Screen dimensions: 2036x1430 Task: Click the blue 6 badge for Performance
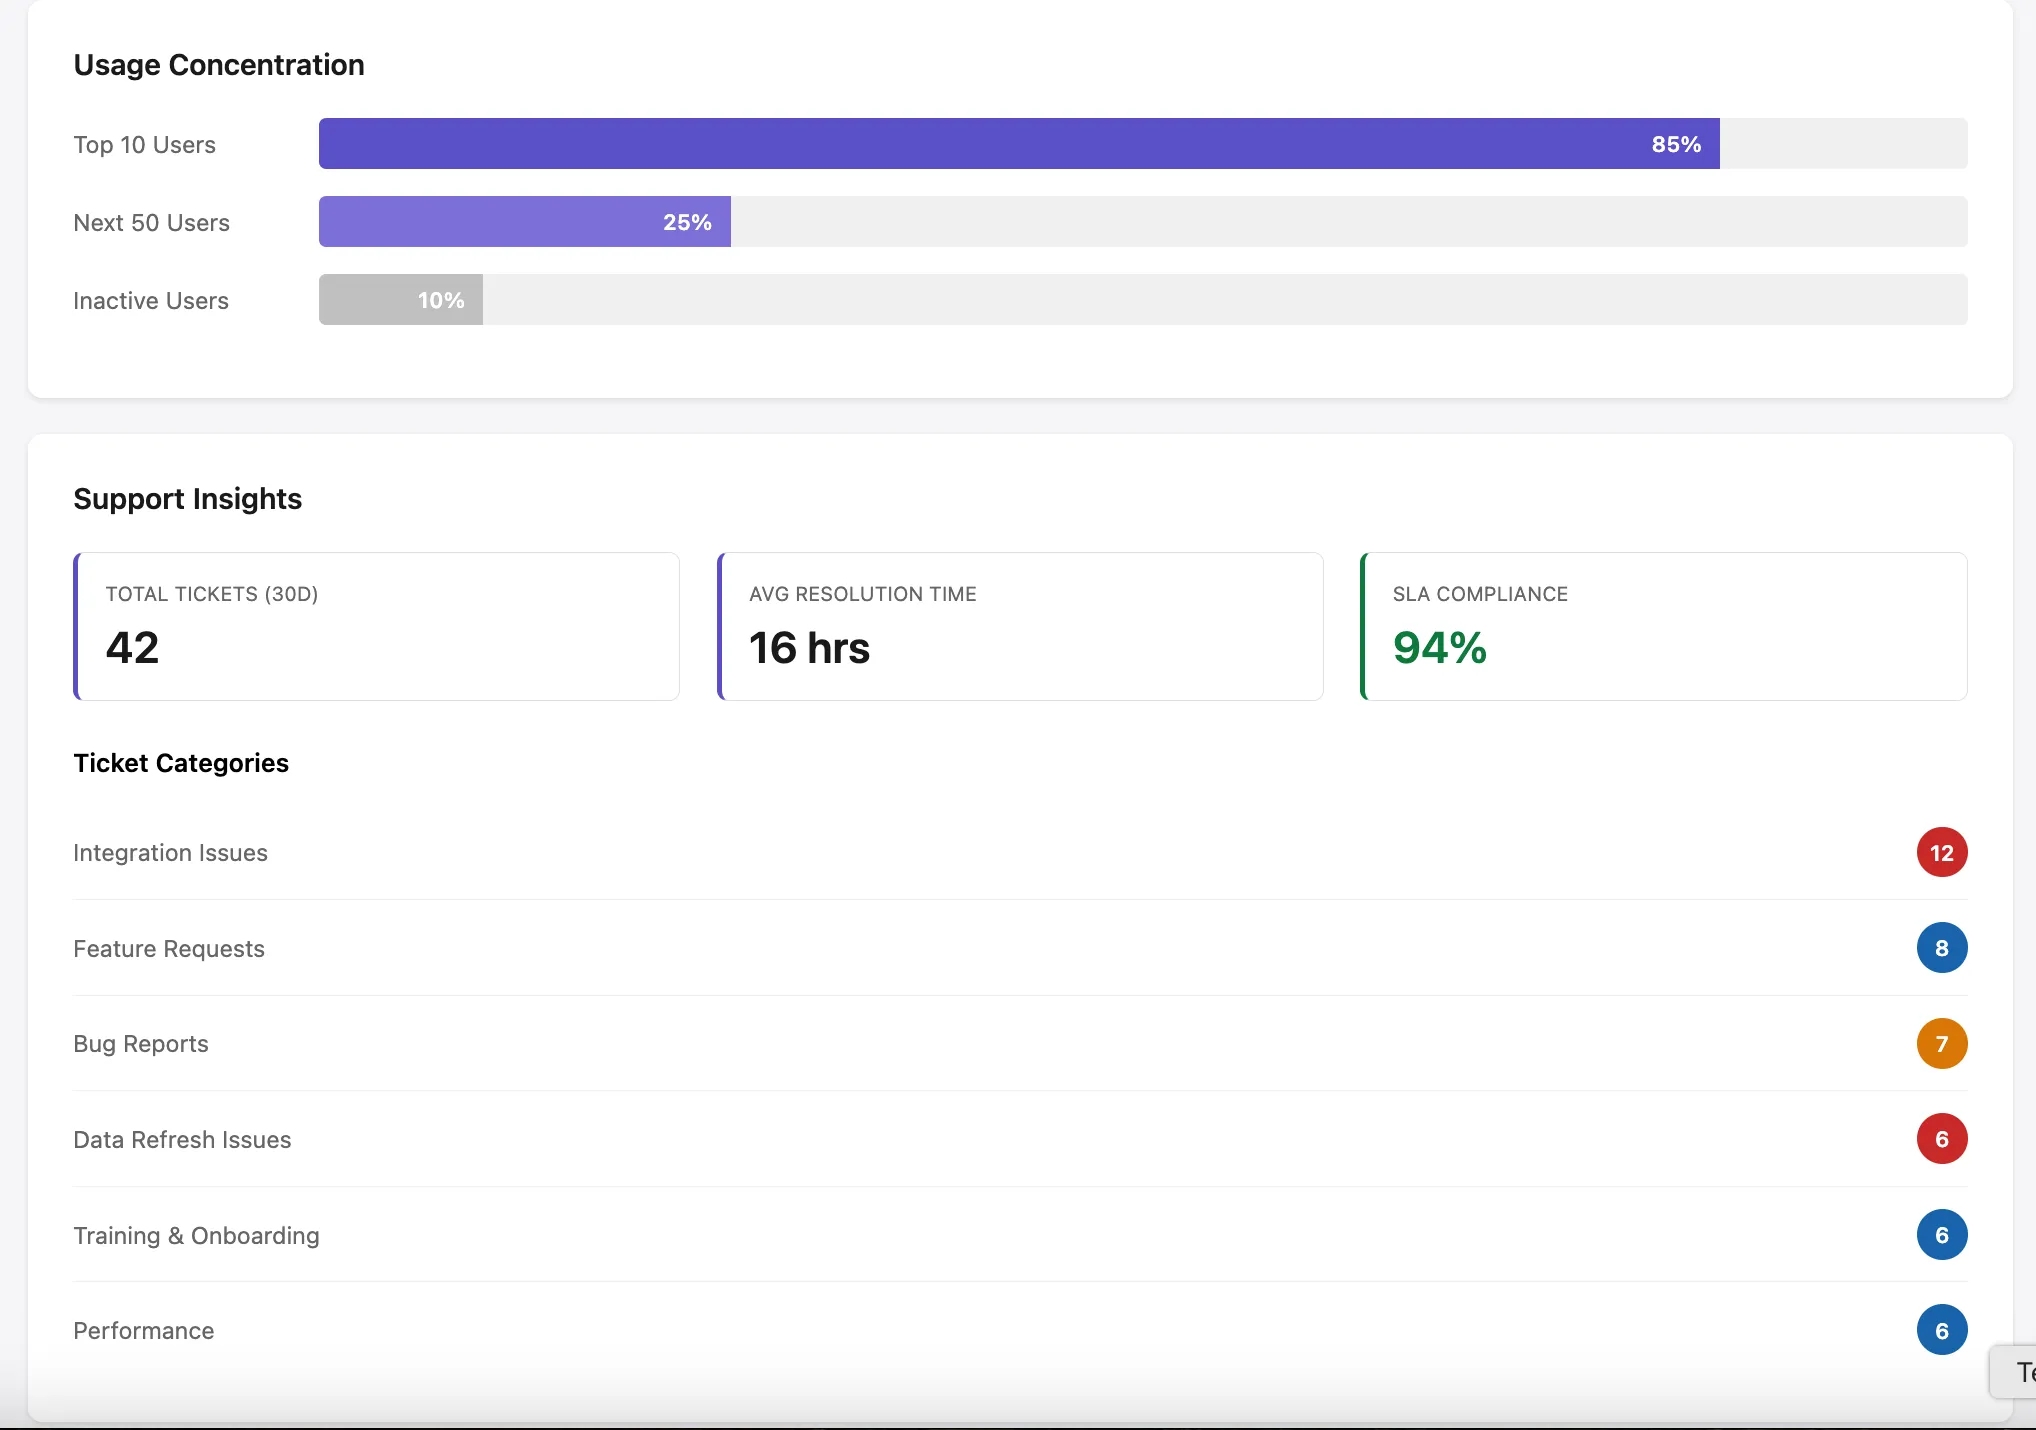pos(1941,1330)
